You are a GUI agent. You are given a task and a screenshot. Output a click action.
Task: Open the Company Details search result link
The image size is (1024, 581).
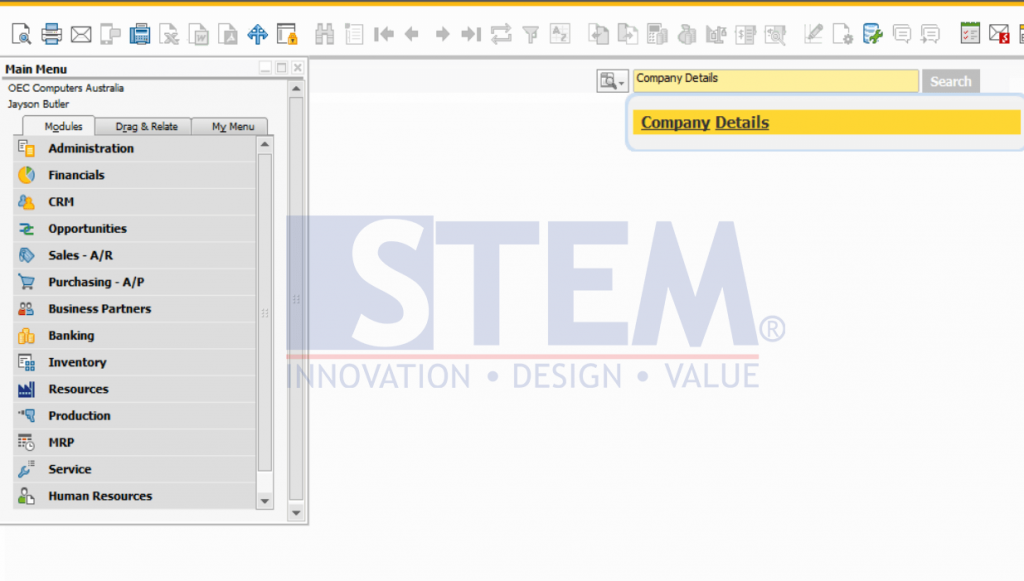704,123
